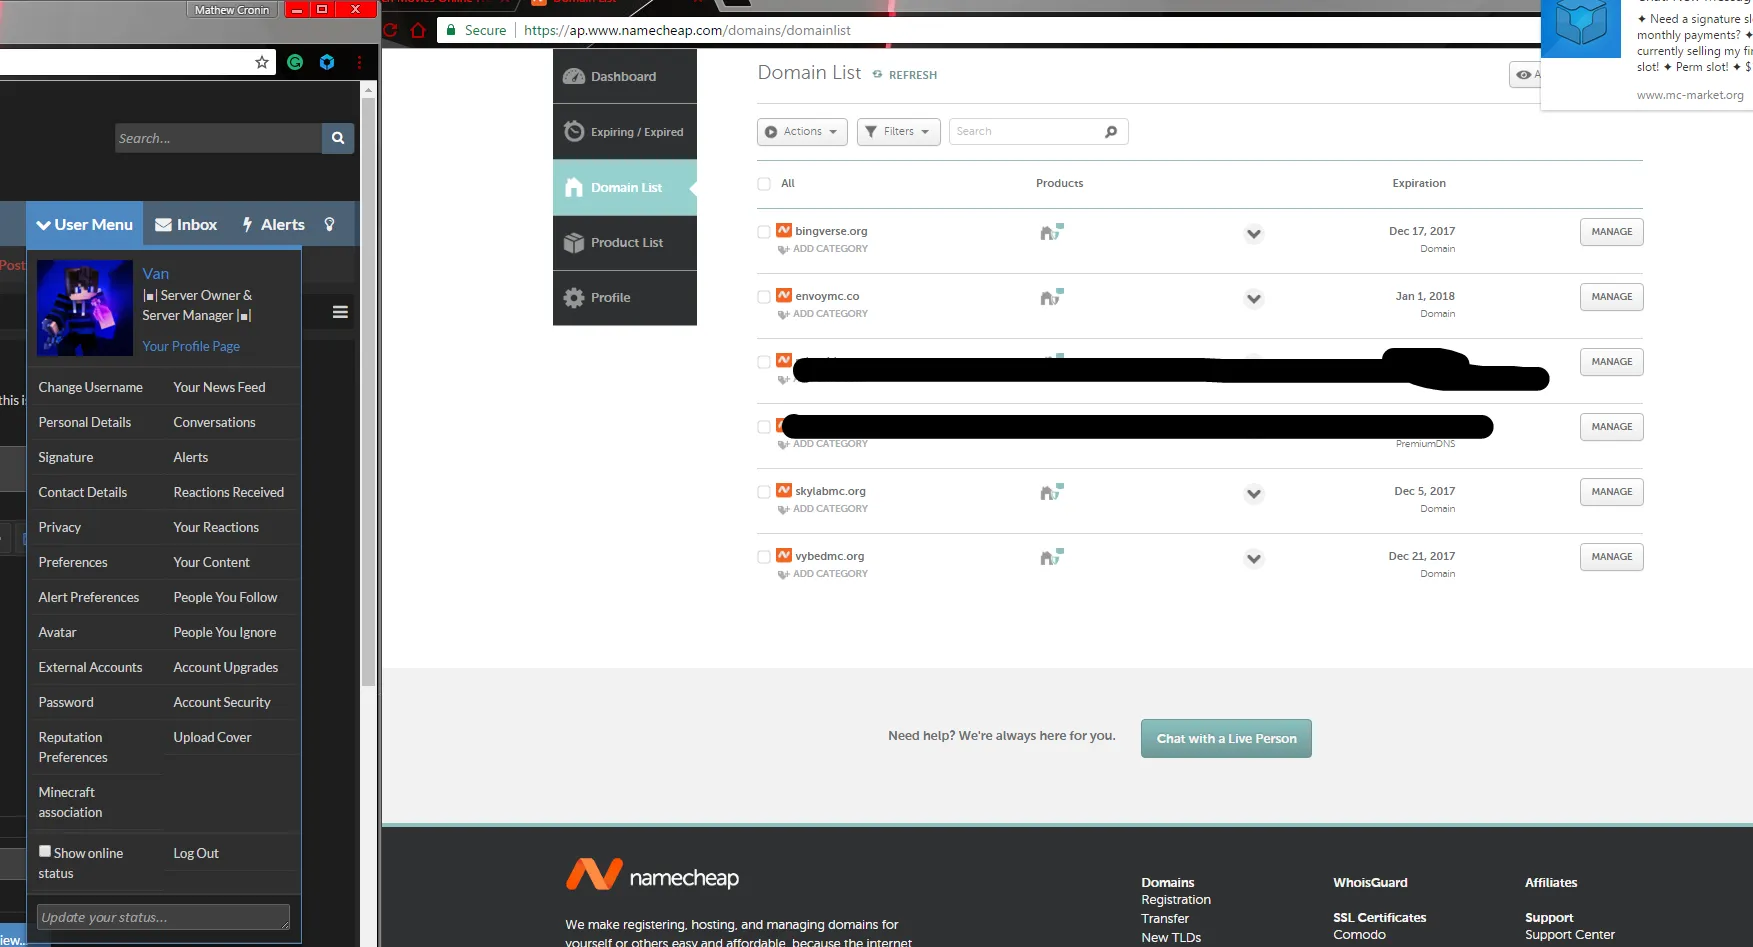
Task: Toggle the Show online status checkbox
Action: tap(45, 851)
